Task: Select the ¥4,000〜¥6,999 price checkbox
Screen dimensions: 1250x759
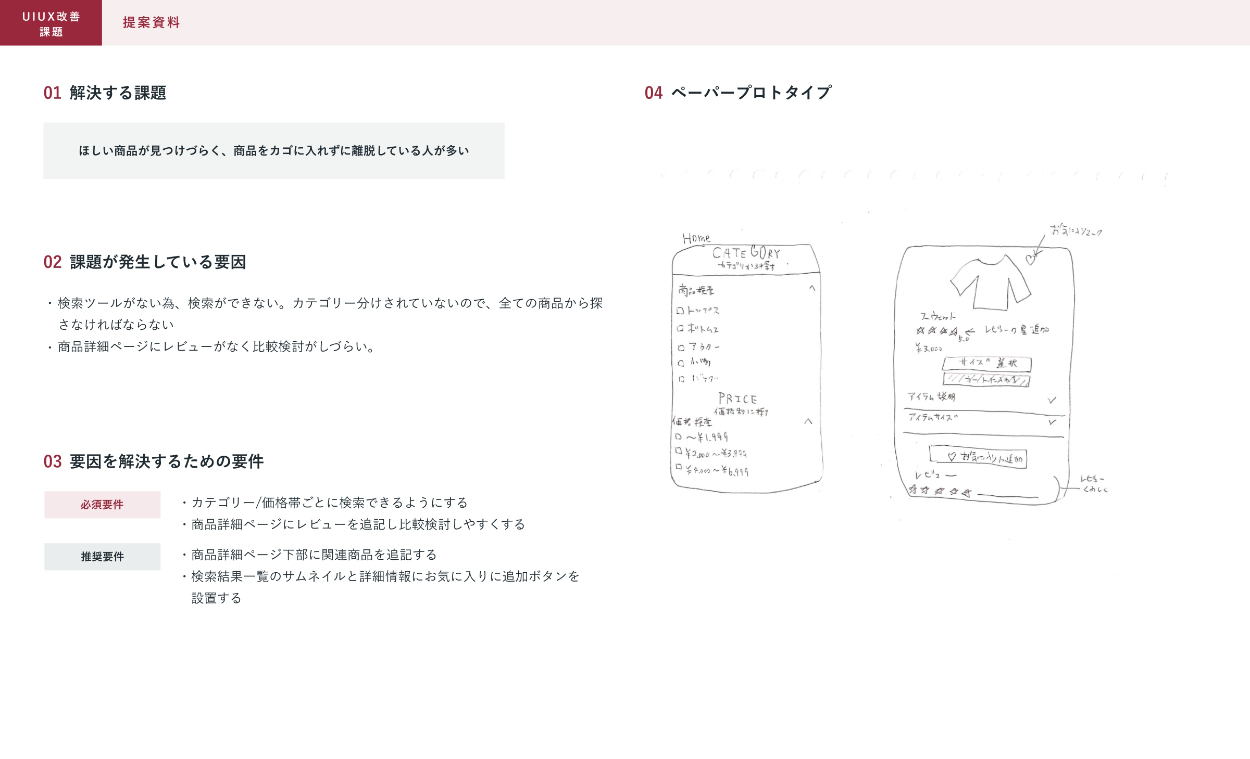Action: (x=678, y=467)
